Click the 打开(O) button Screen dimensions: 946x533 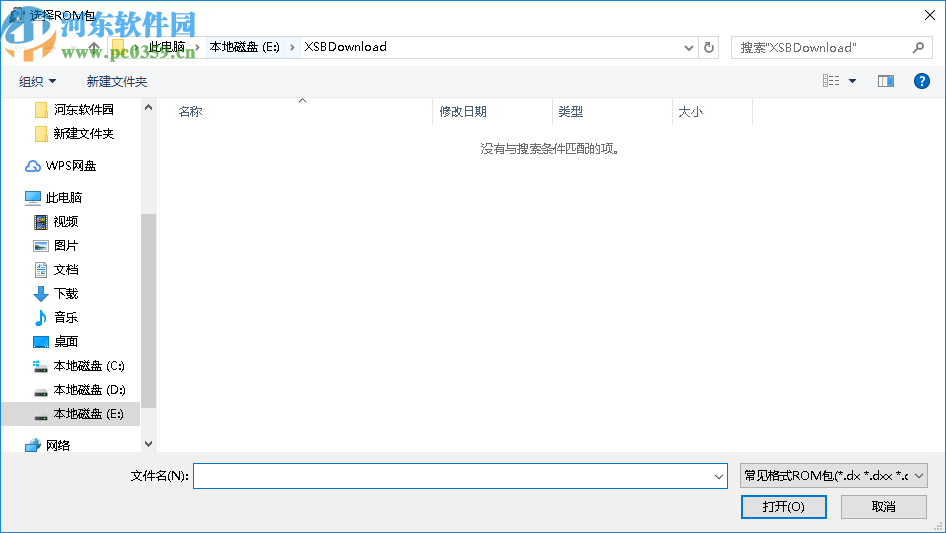pyautogui.click(x=784, y=506)
